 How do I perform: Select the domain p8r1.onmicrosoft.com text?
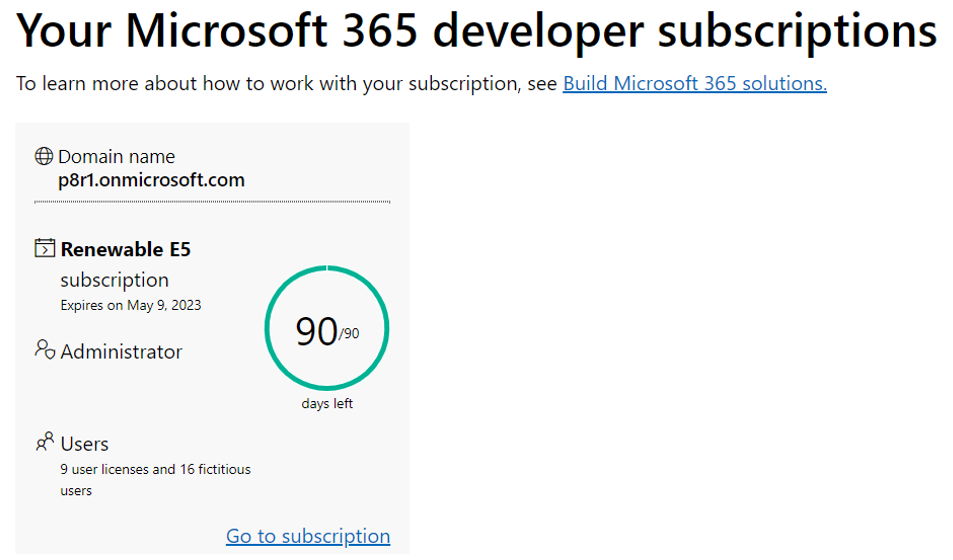coord(151,180)
